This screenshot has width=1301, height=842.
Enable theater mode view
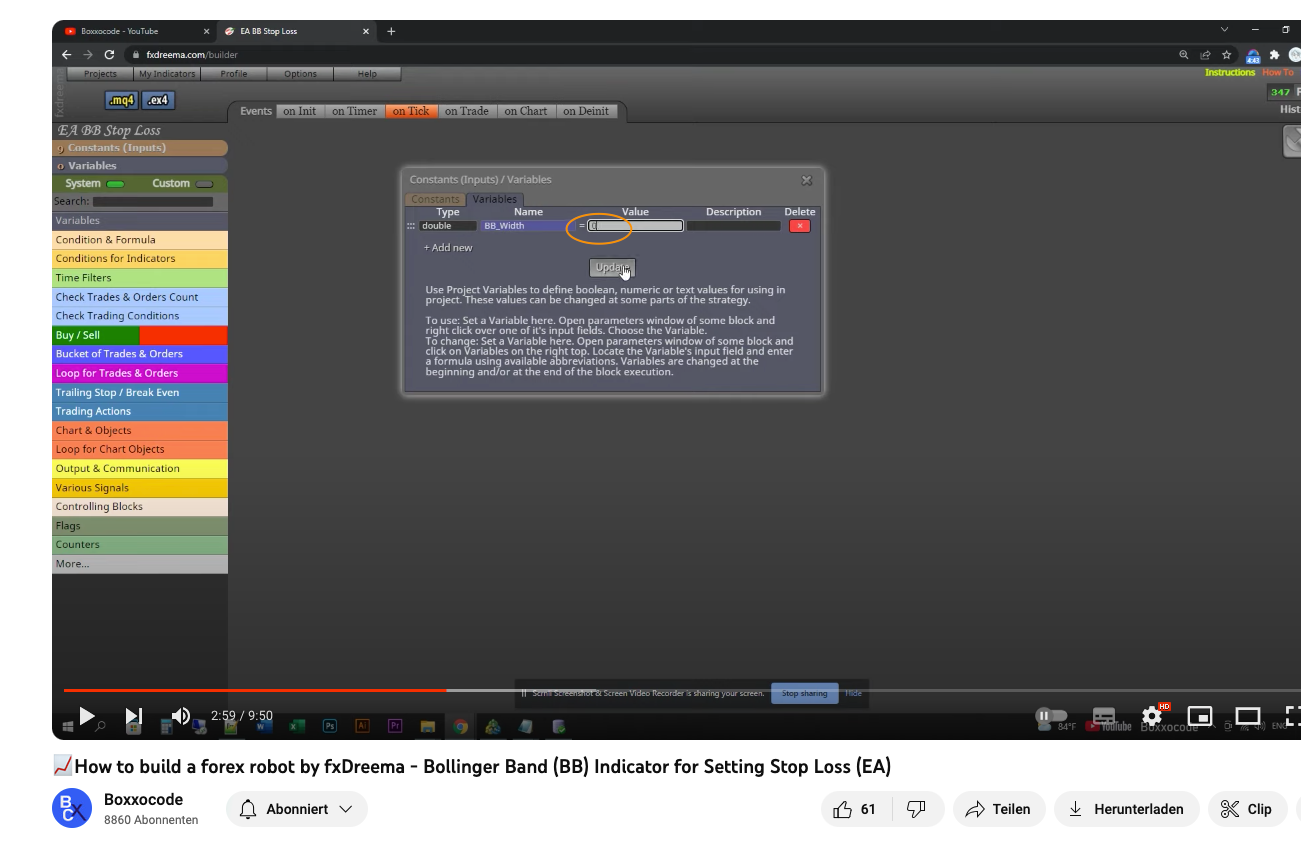coord(1248,716)
